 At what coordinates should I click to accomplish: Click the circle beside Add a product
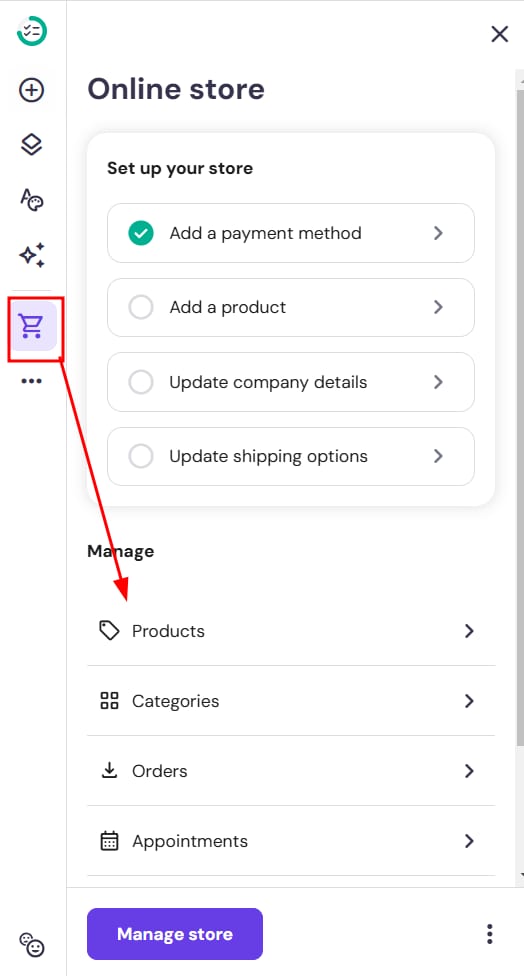point(141,307)
